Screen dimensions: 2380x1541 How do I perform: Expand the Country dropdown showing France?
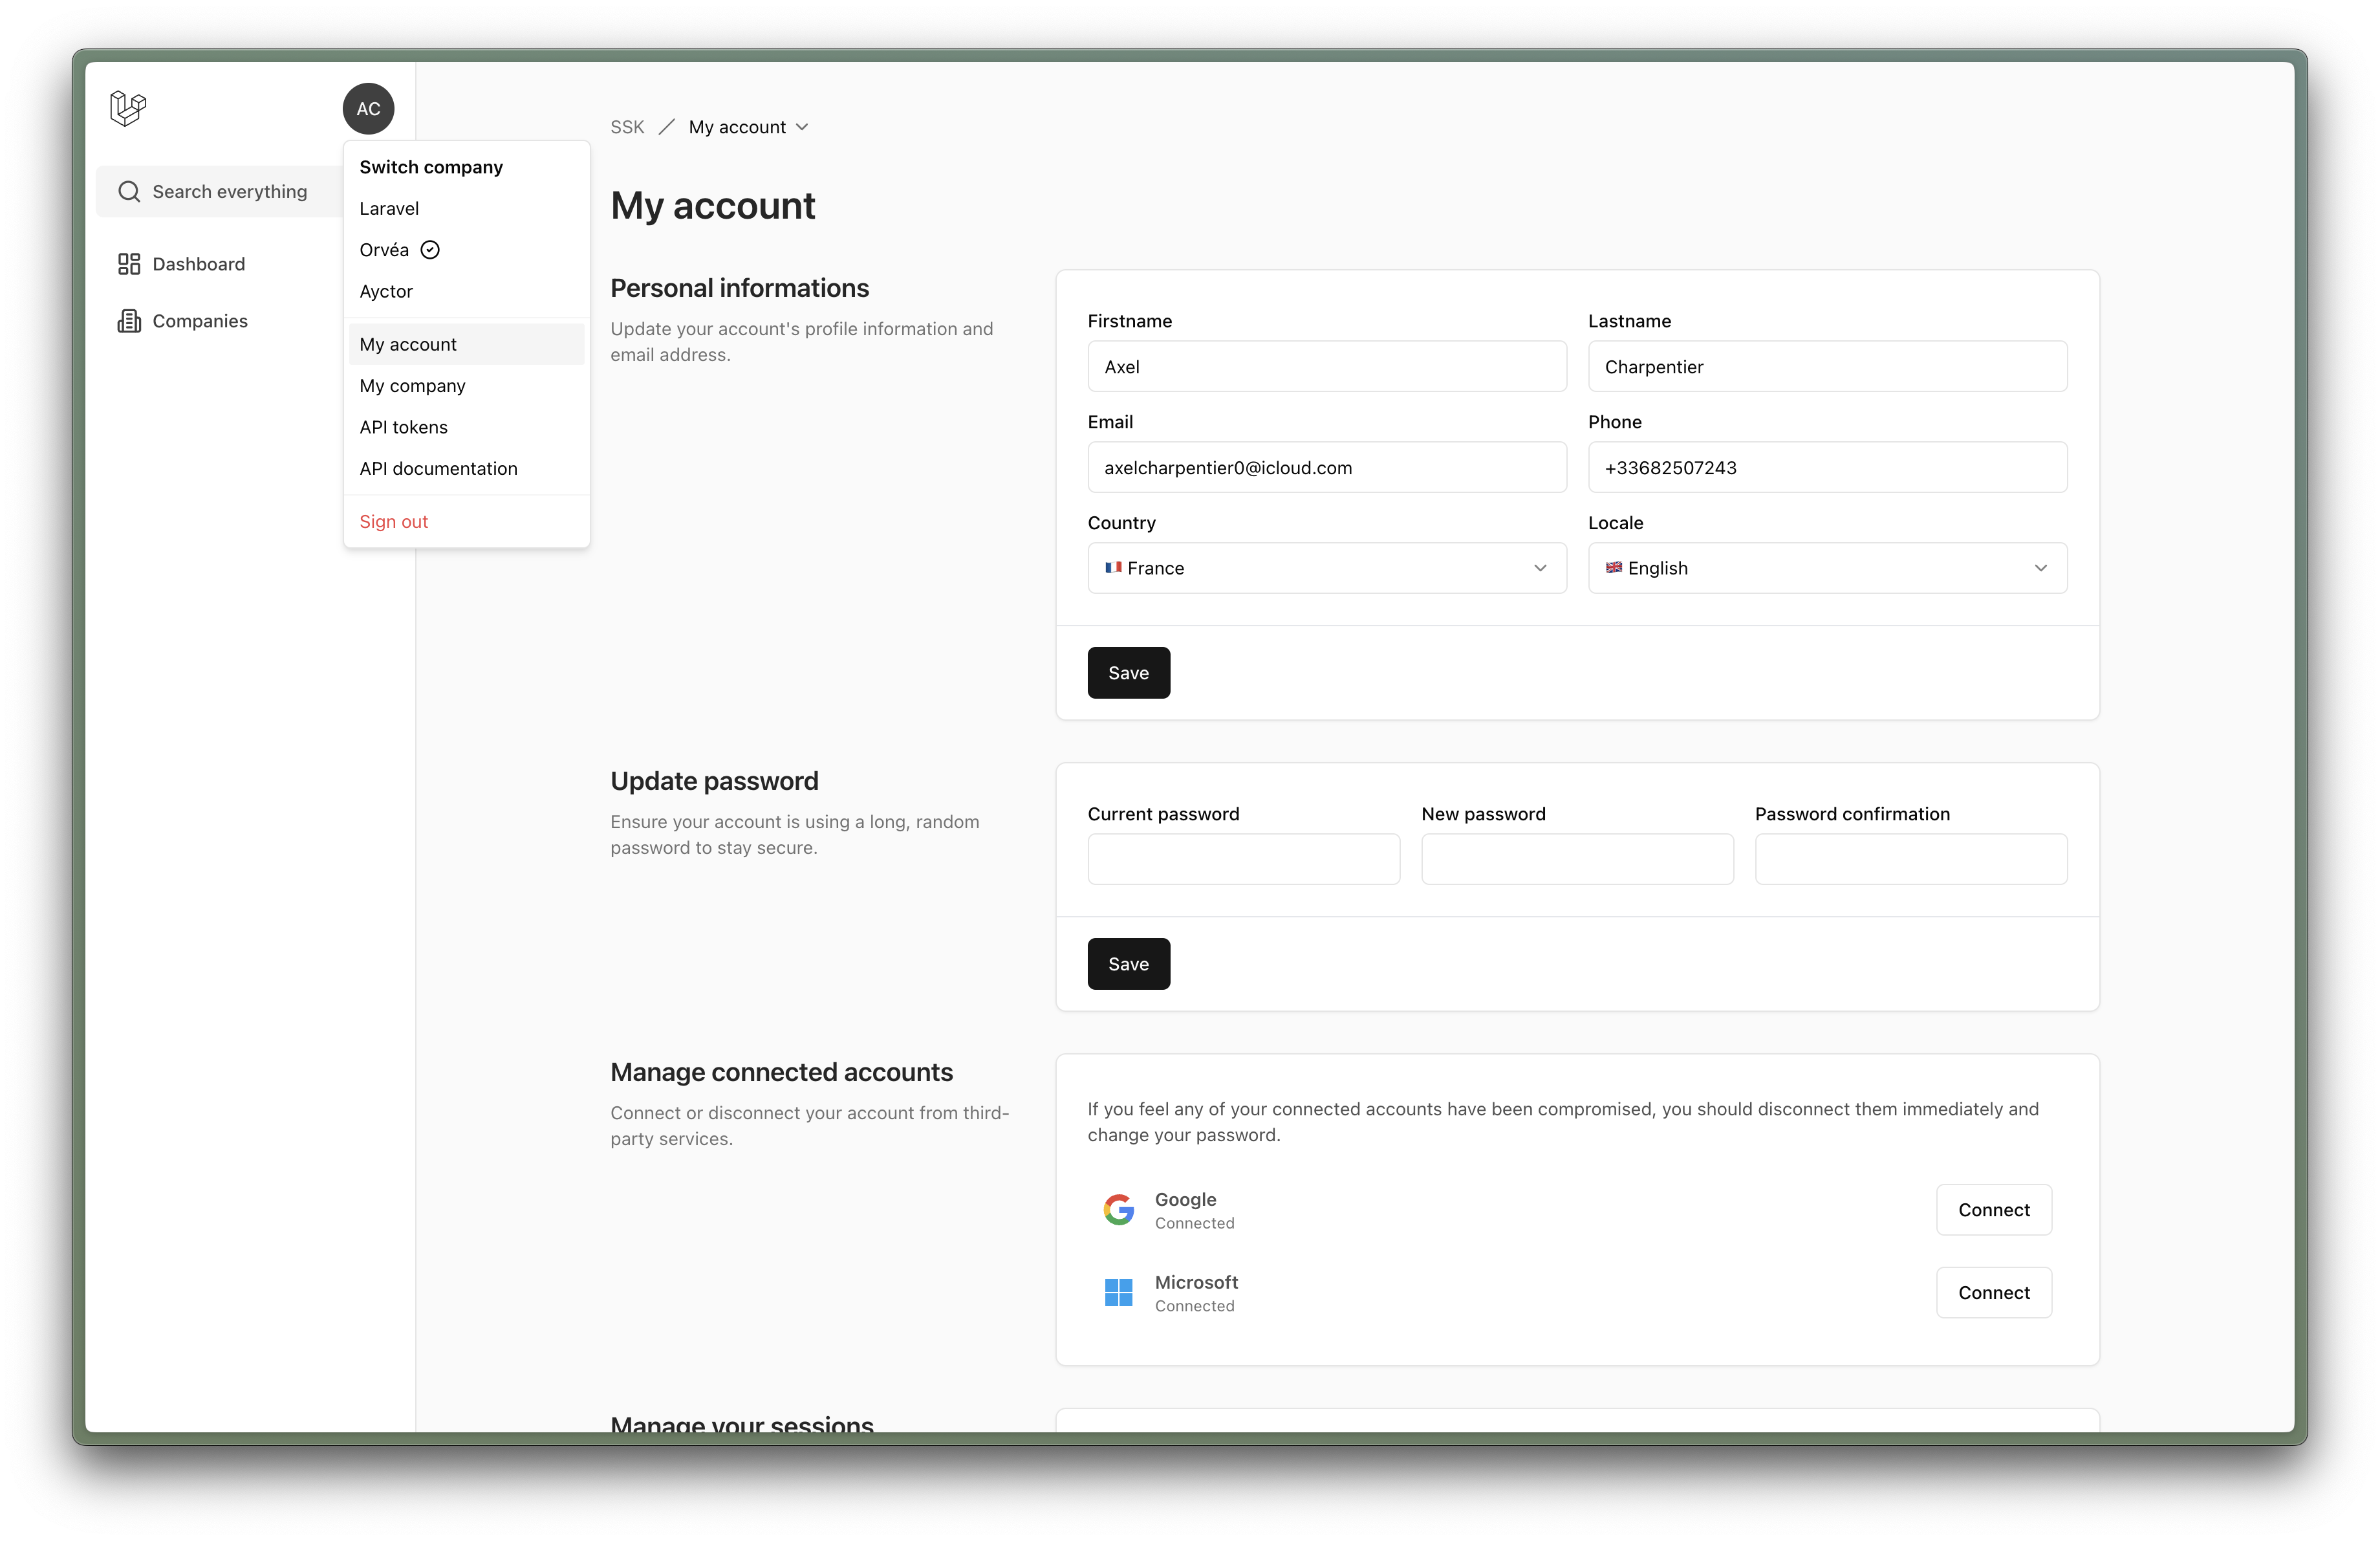(1327, 568)
